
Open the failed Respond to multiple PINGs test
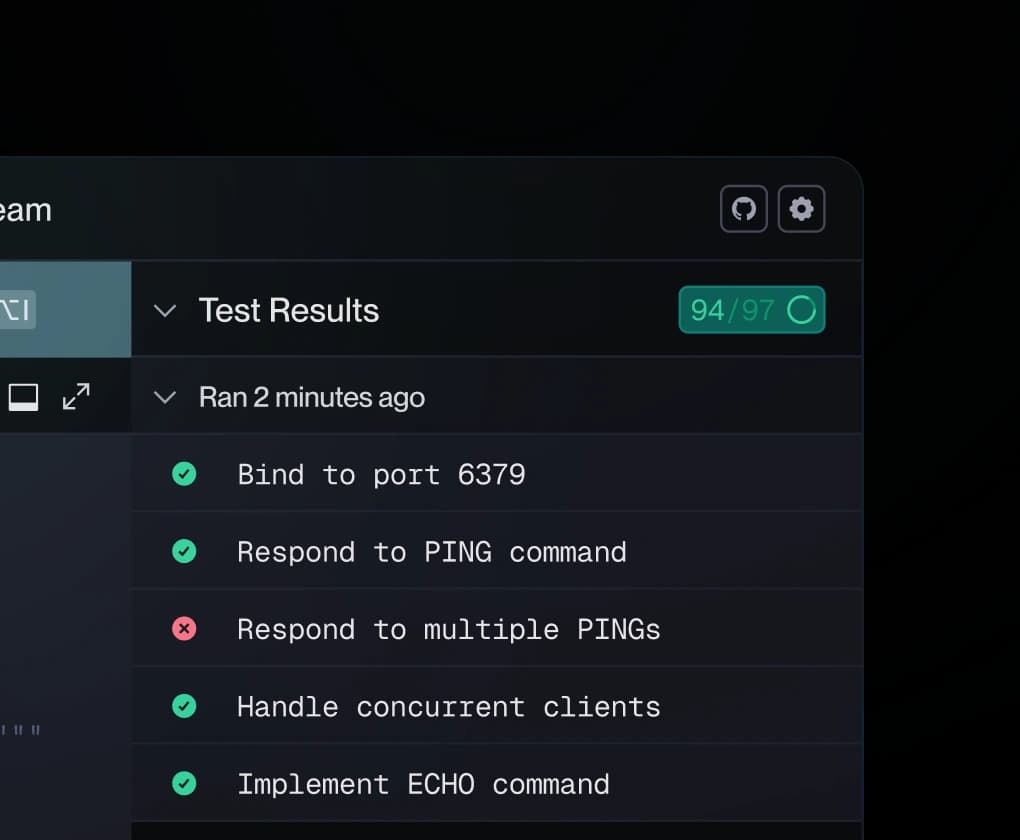pos(448,629)
